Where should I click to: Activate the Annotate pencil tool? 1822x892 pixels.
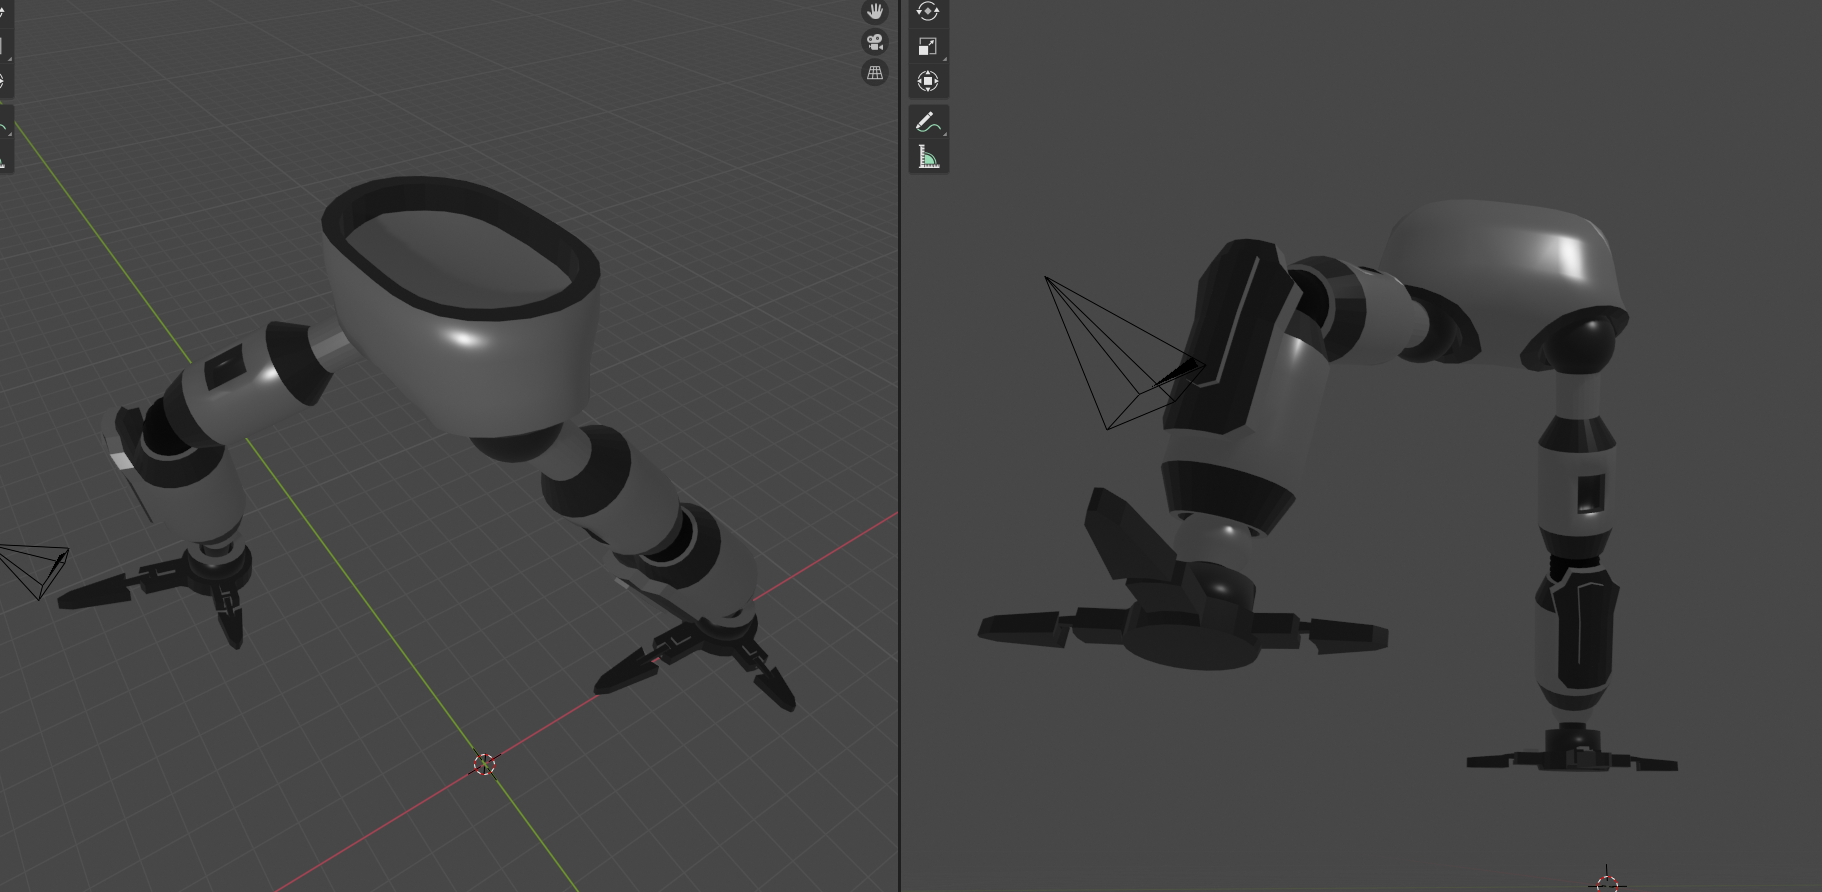point(928,122)
